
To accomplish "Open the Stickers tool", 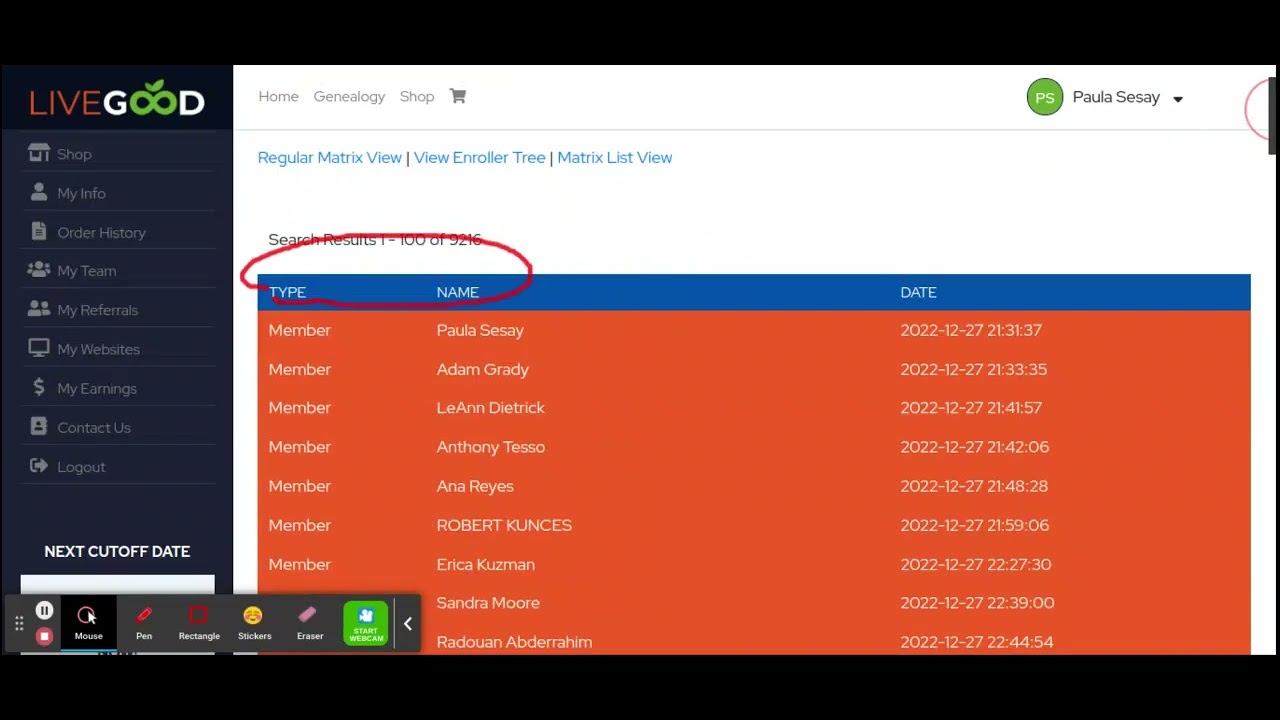I will (254, 622).
